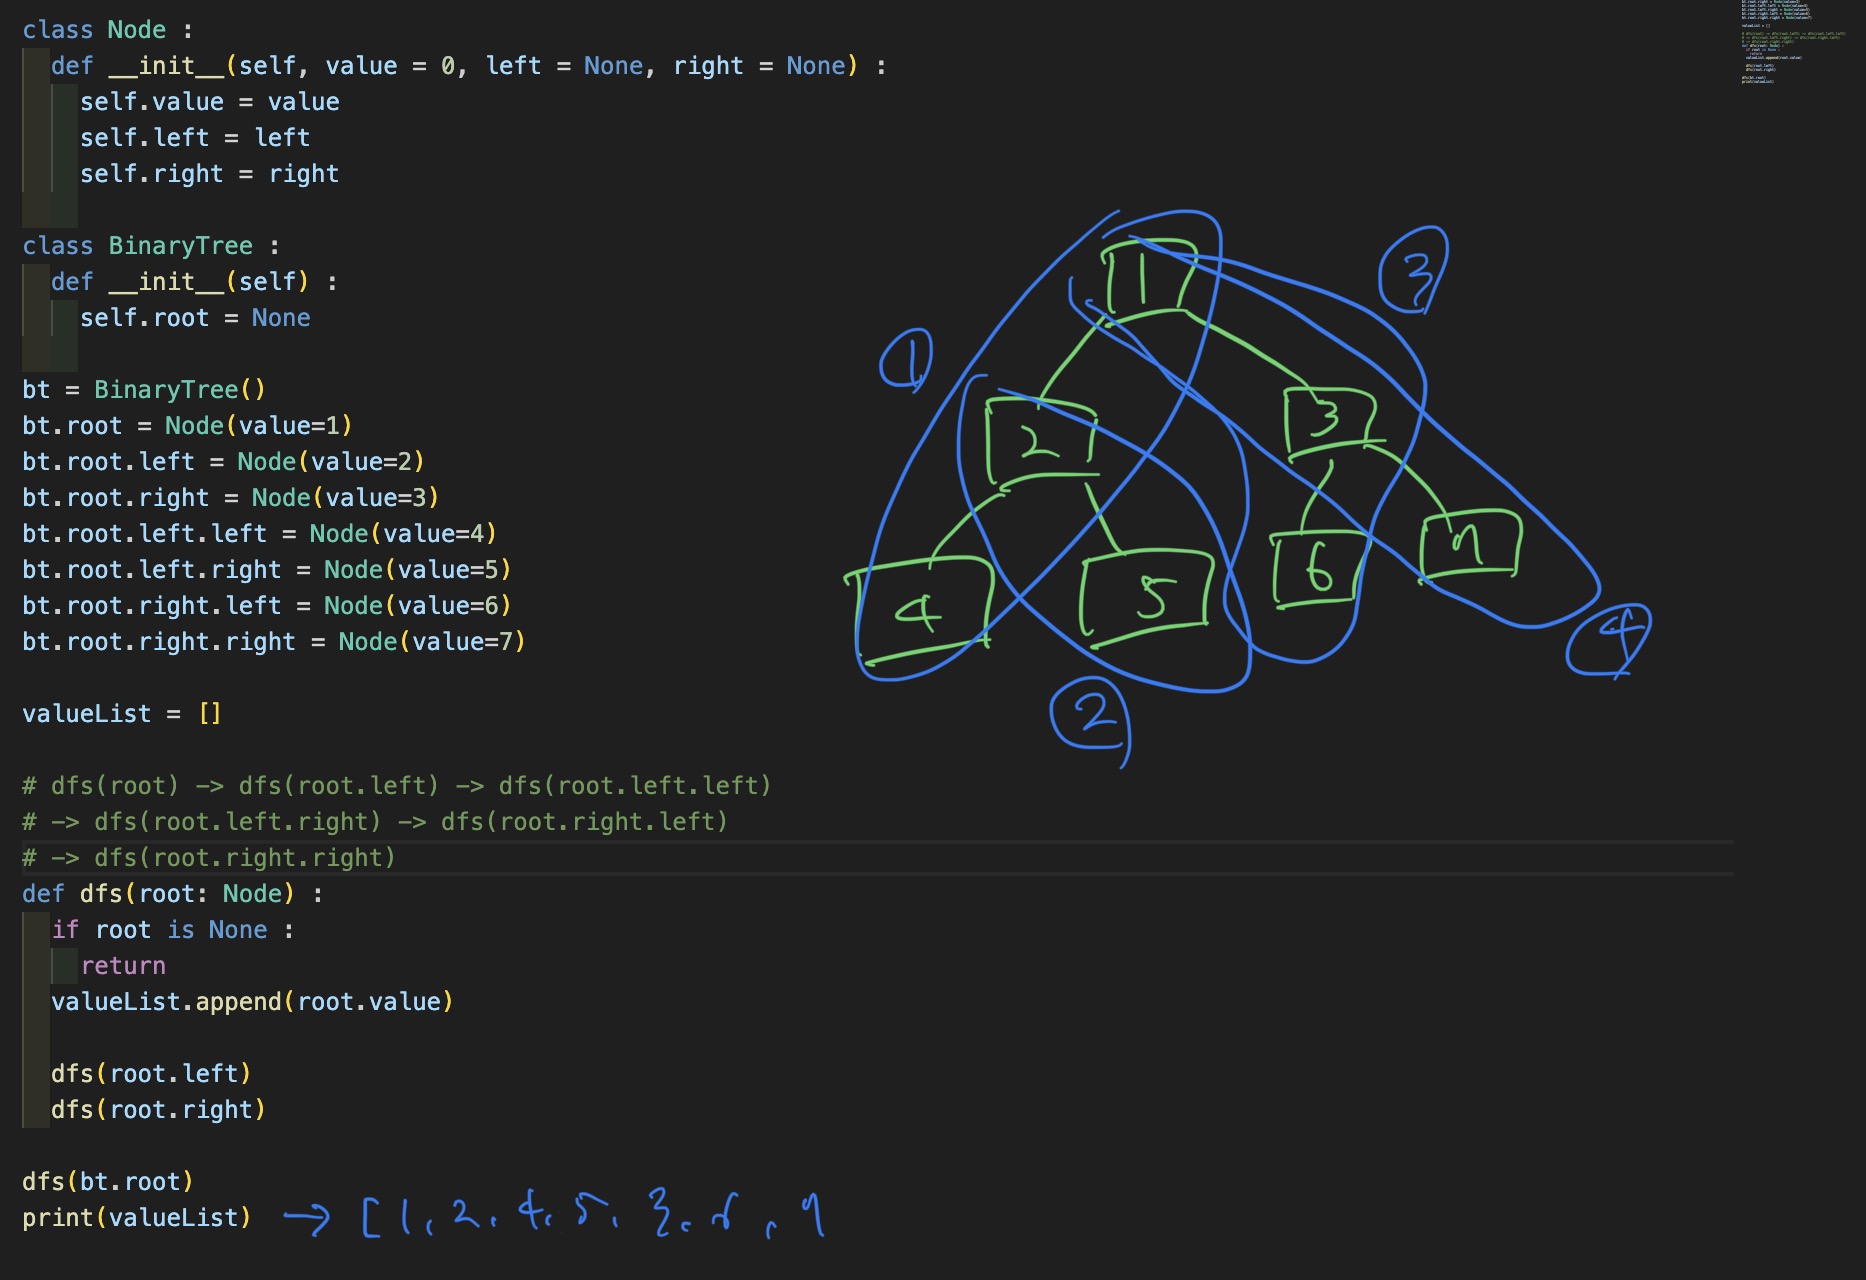Click the hand-drawn node 6 box
This screenshot has width=1866, height=1280.
pyautogui.click(x=1316, y=568)
